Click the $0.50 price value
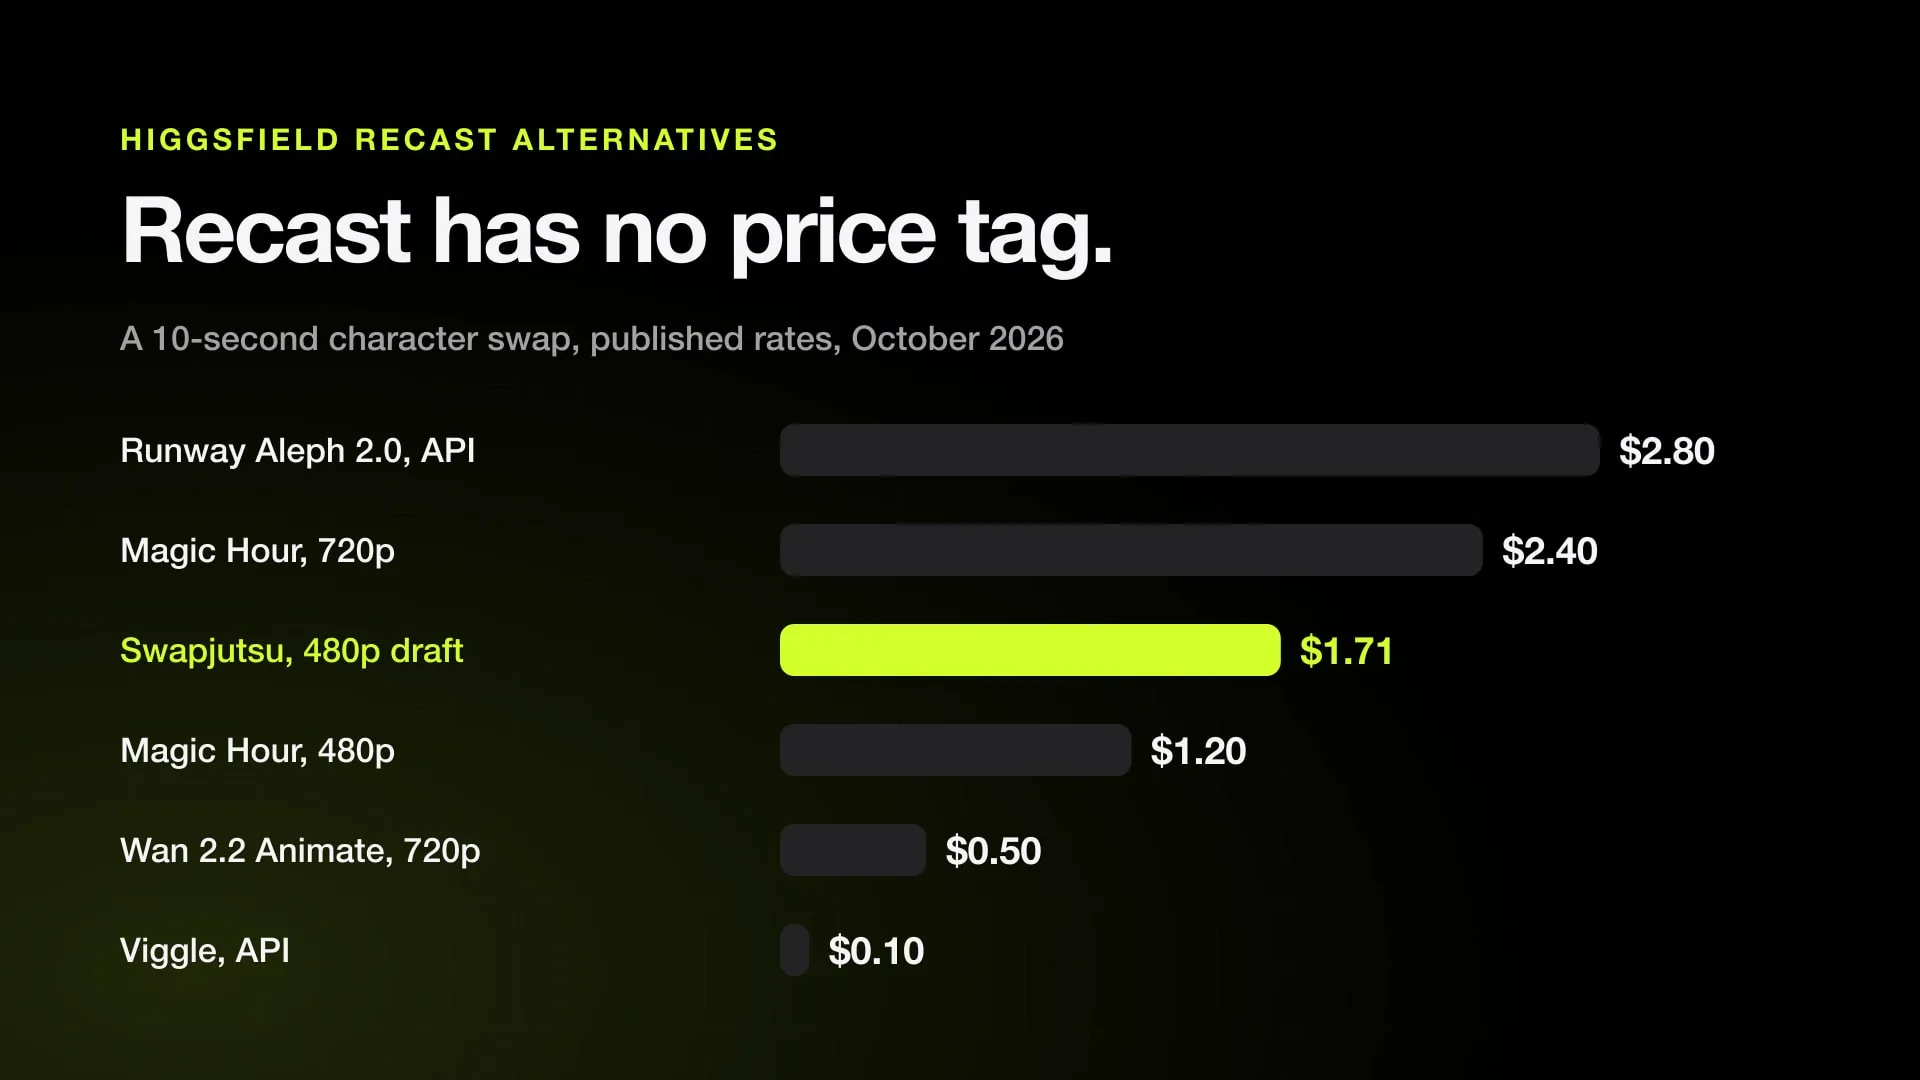Image resolution: width=1920 pixels, height=1080 pixels. click(993, 851)
